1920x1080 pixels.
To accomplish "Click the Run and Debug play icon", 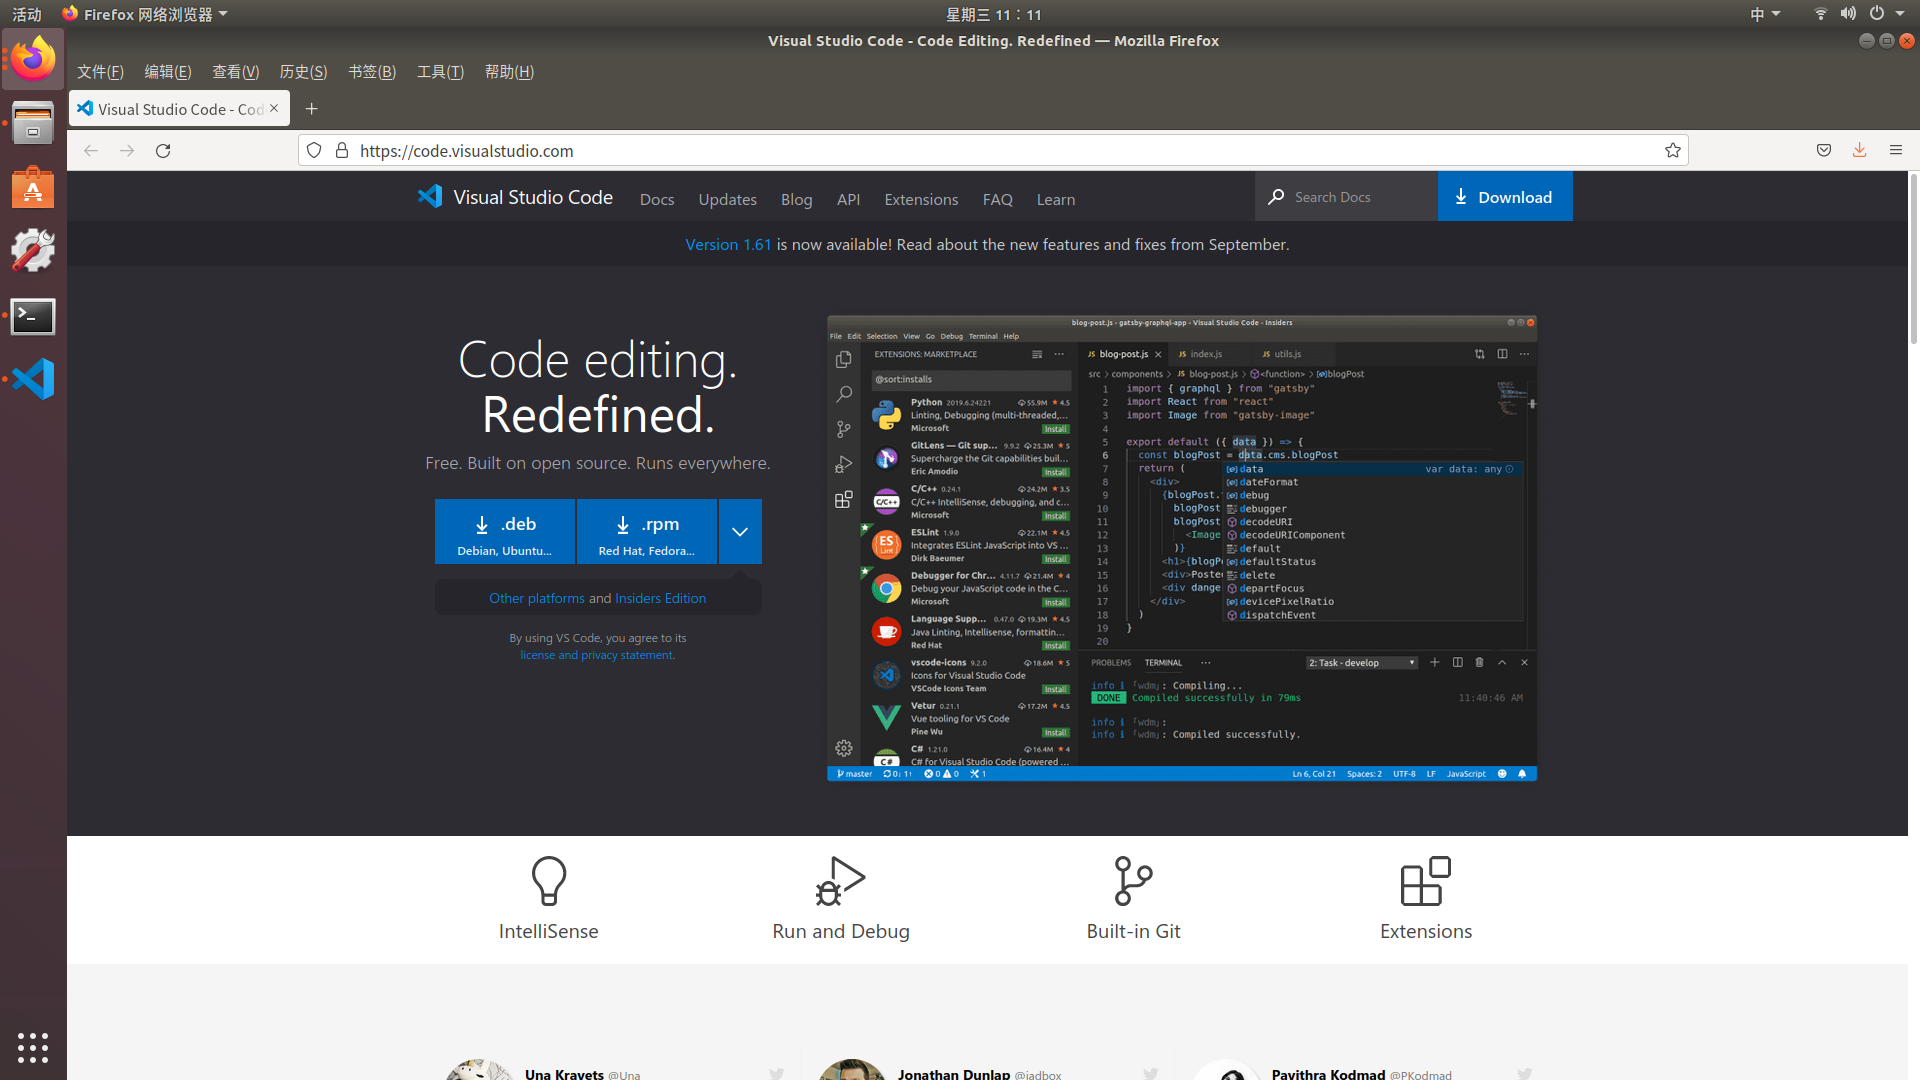I will point(840,881).
